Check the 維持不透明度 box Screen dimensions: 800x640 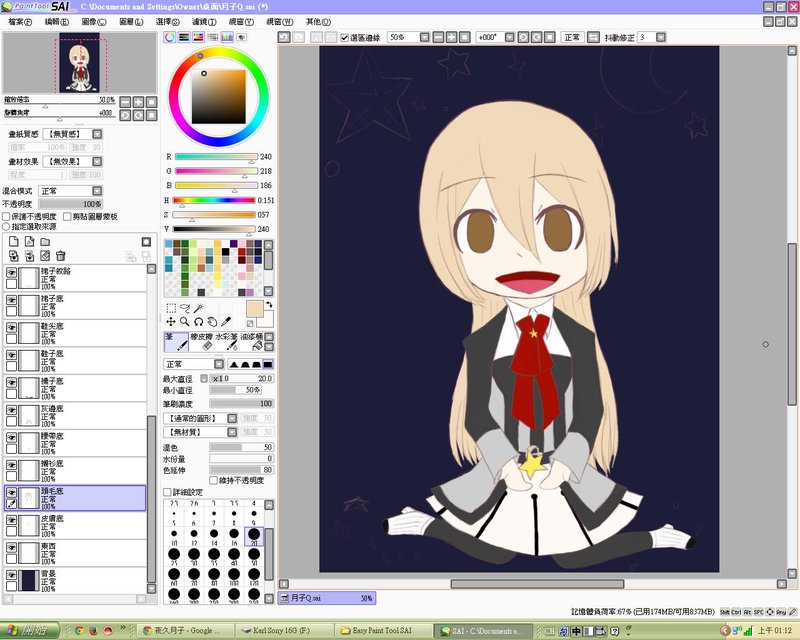pyautogui.click(x=214, y=480)
